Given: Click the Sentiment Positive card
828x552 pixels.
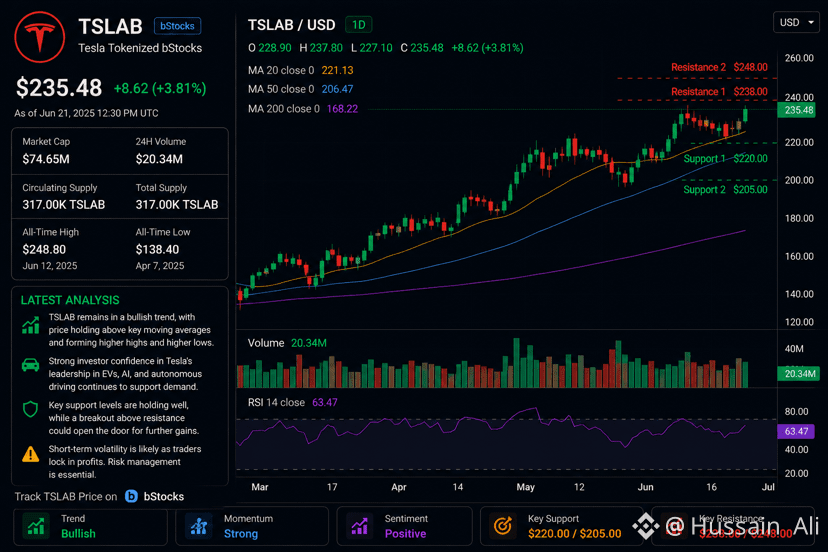Looking at the screenshot, I should click(404, 526).
